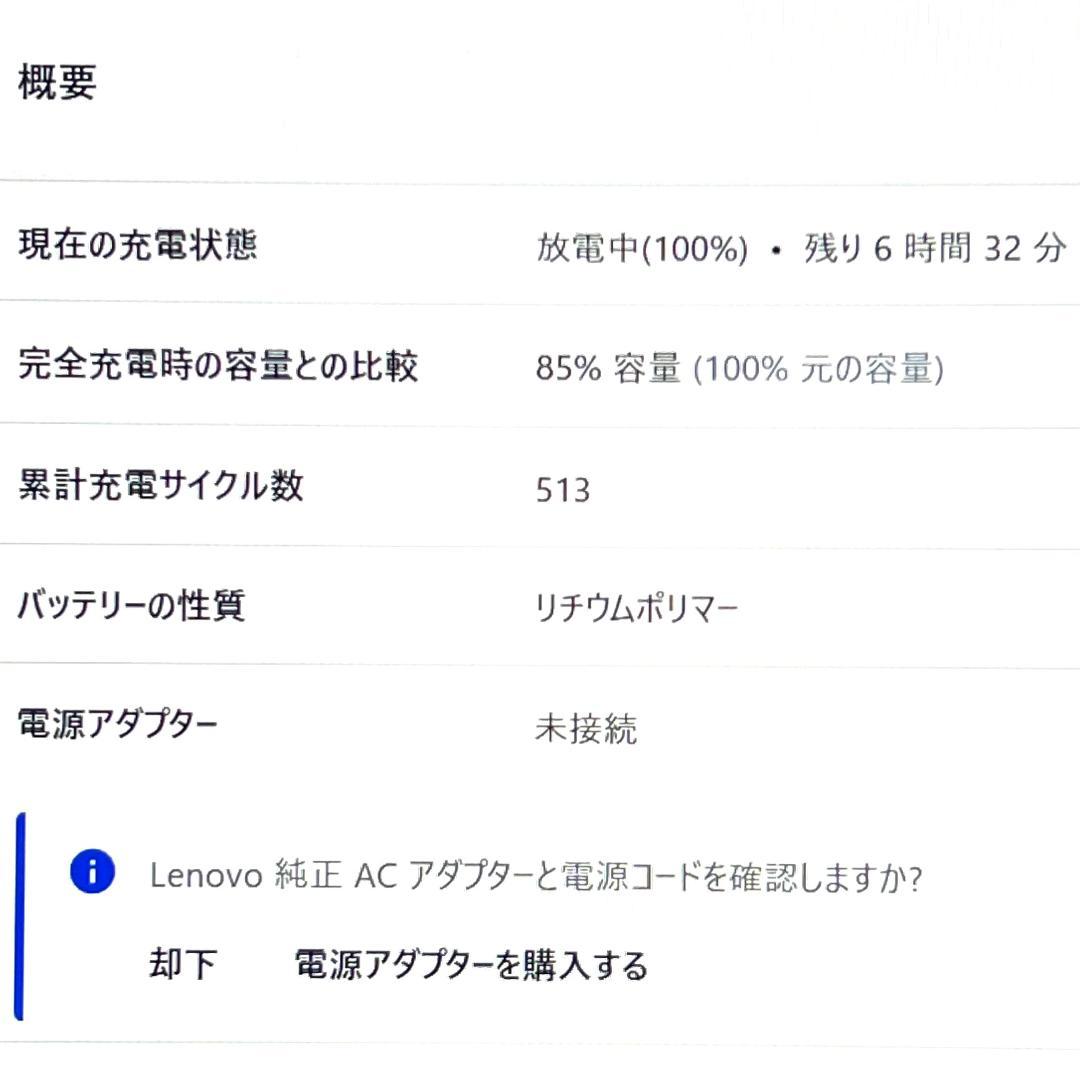The width and height of the screenshot is (1080, 1080).
Task: Click the divider under 現在の充電状態 row
Action: 540,298
